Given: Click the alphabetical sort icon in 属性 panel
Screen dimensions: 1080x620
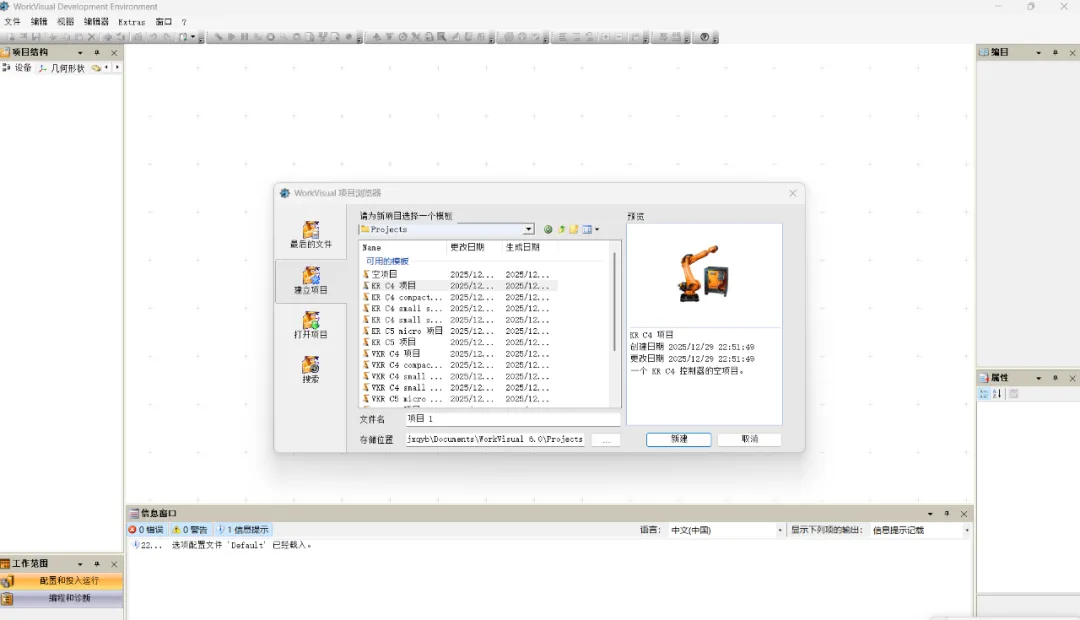Looking at the screenshot, I should (997, 394).
